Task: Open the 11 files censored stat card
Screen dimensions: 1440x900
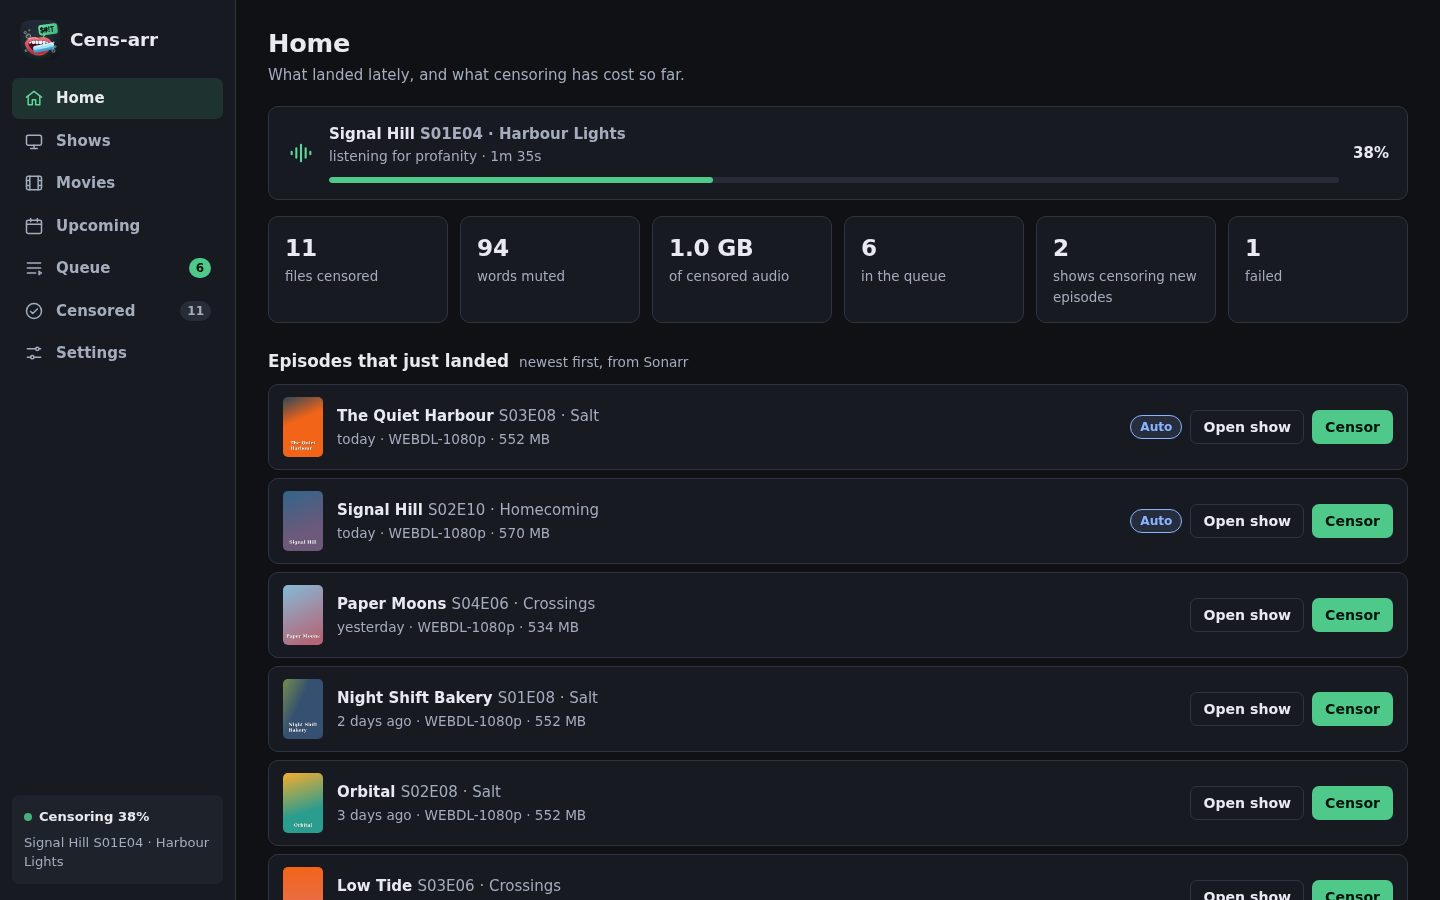Action: pos(358,270)
